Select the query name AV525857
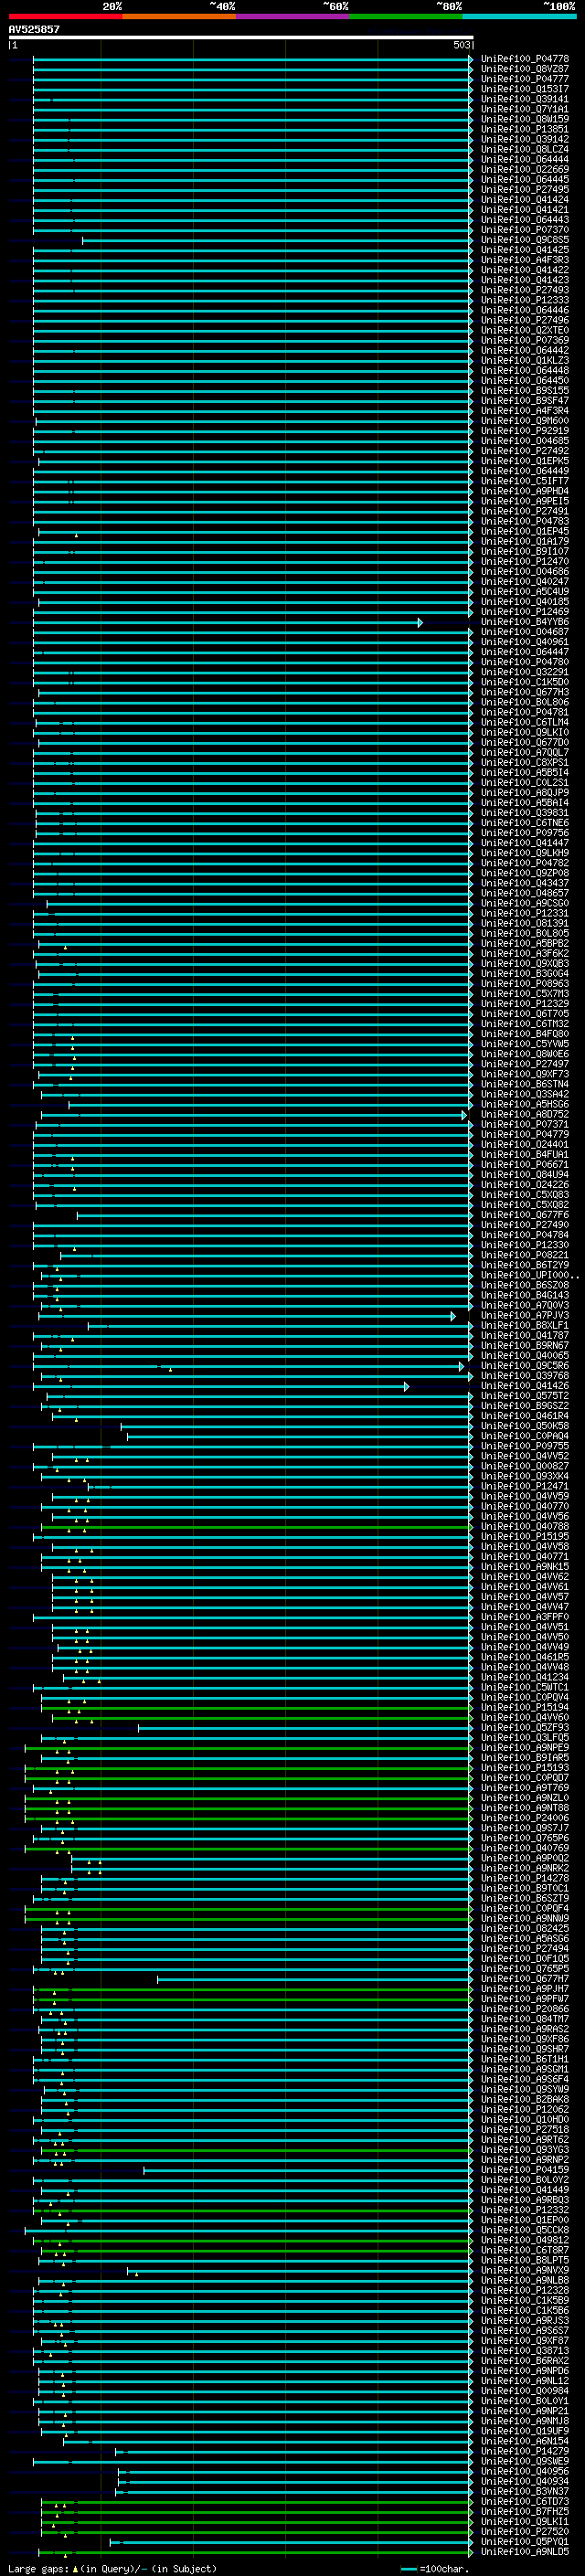The height and width of the screenshot is (2576, 585). tap(34, 29)
